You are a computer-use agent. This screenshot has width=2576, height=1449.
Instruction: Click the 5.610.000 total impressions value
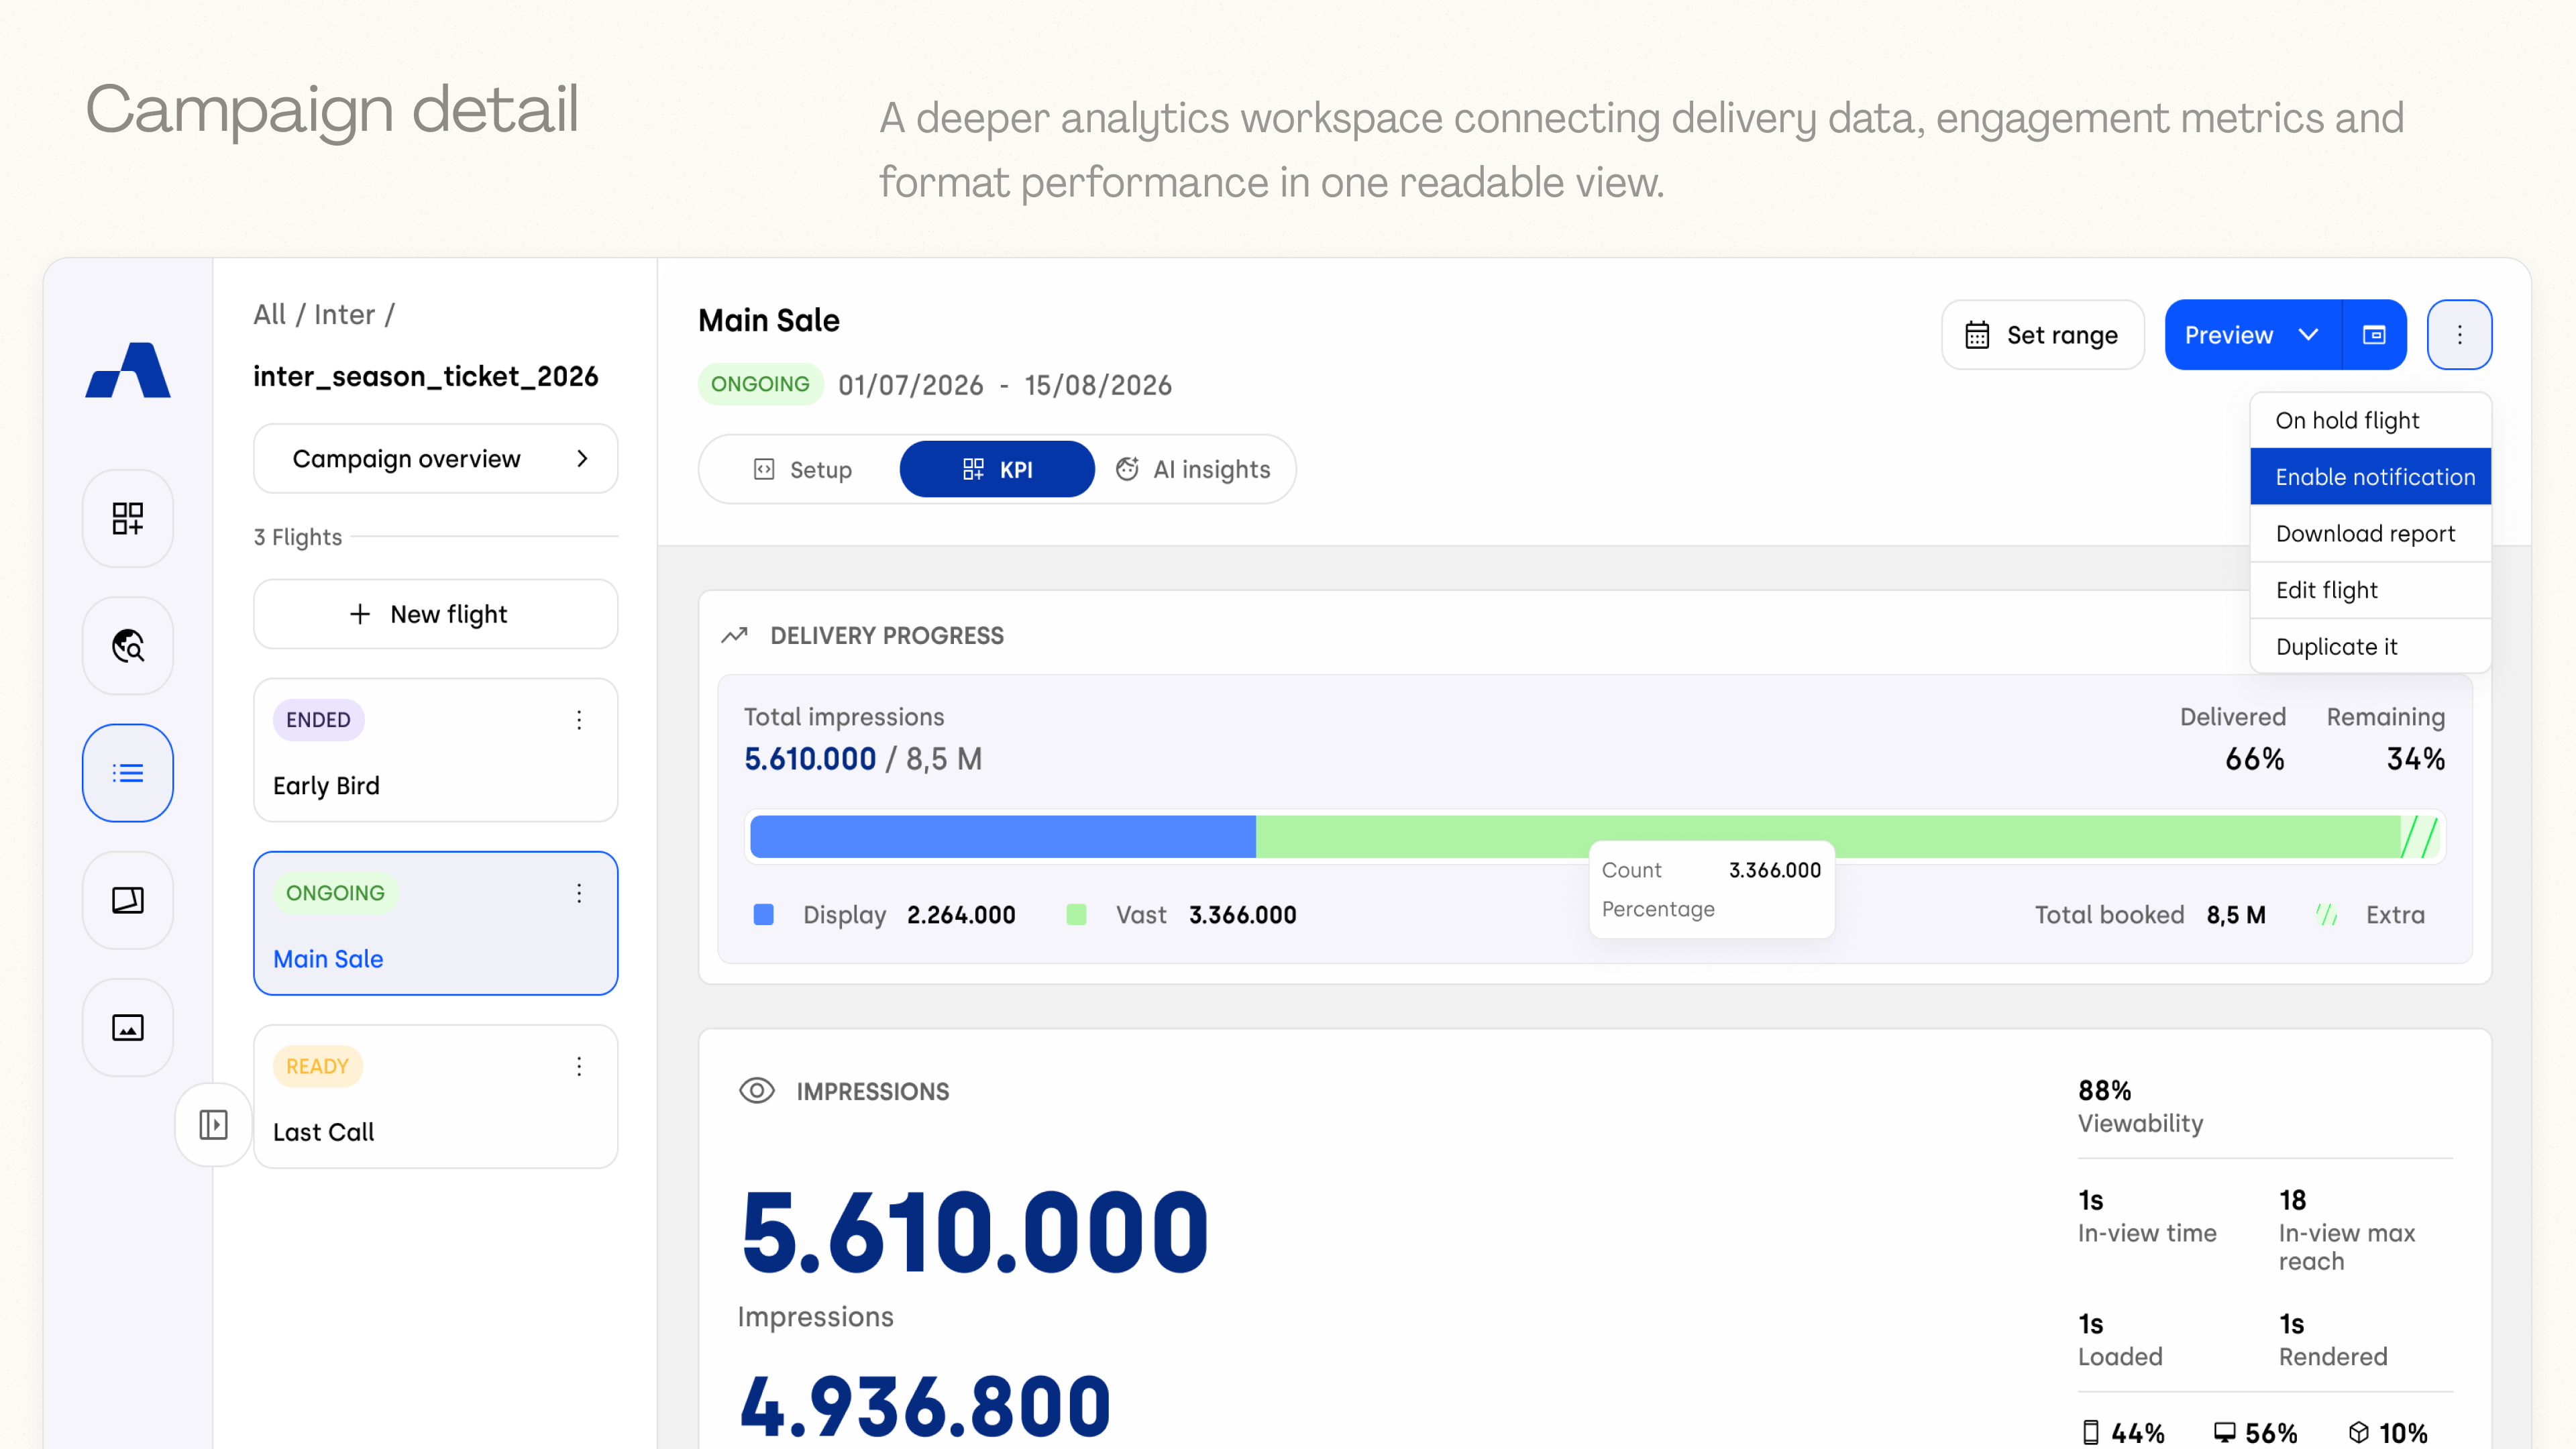(x=810, y=759)
